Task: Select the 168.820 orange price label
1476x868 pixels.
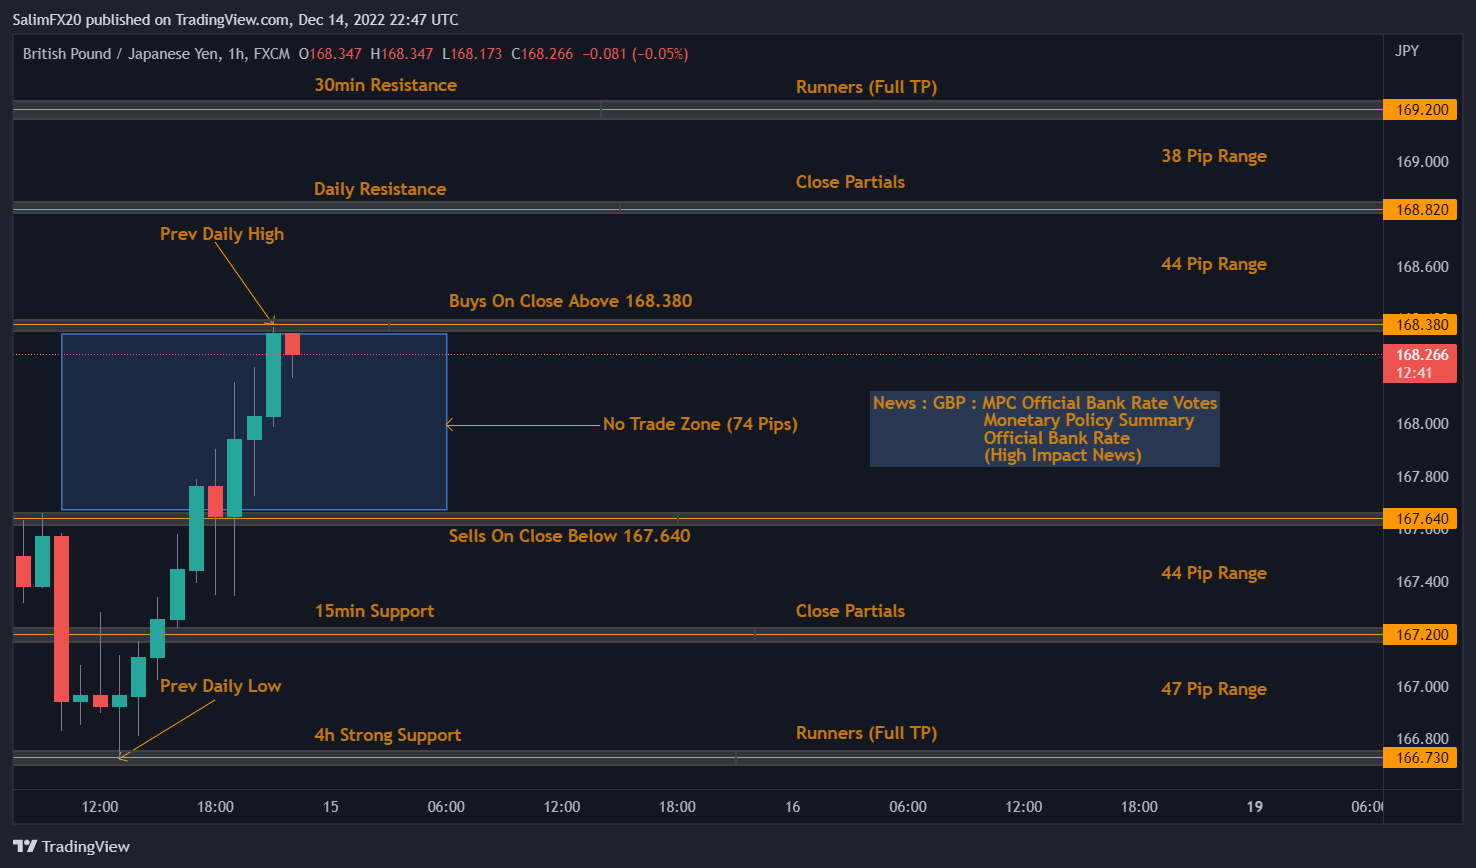Action: tap(1420, 210)
